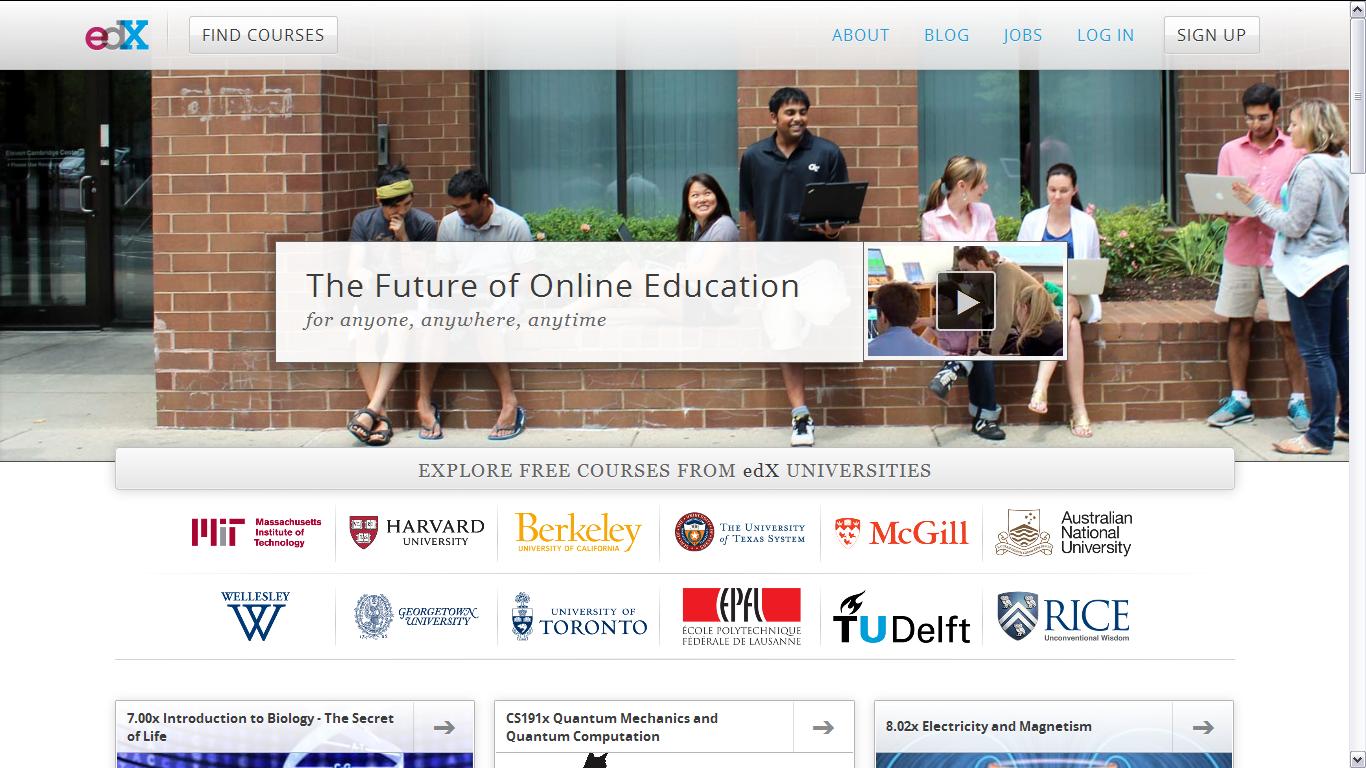The image size is (1366, 768).
Task: Click The Future of Online Education headline
Action: [553, 286]
